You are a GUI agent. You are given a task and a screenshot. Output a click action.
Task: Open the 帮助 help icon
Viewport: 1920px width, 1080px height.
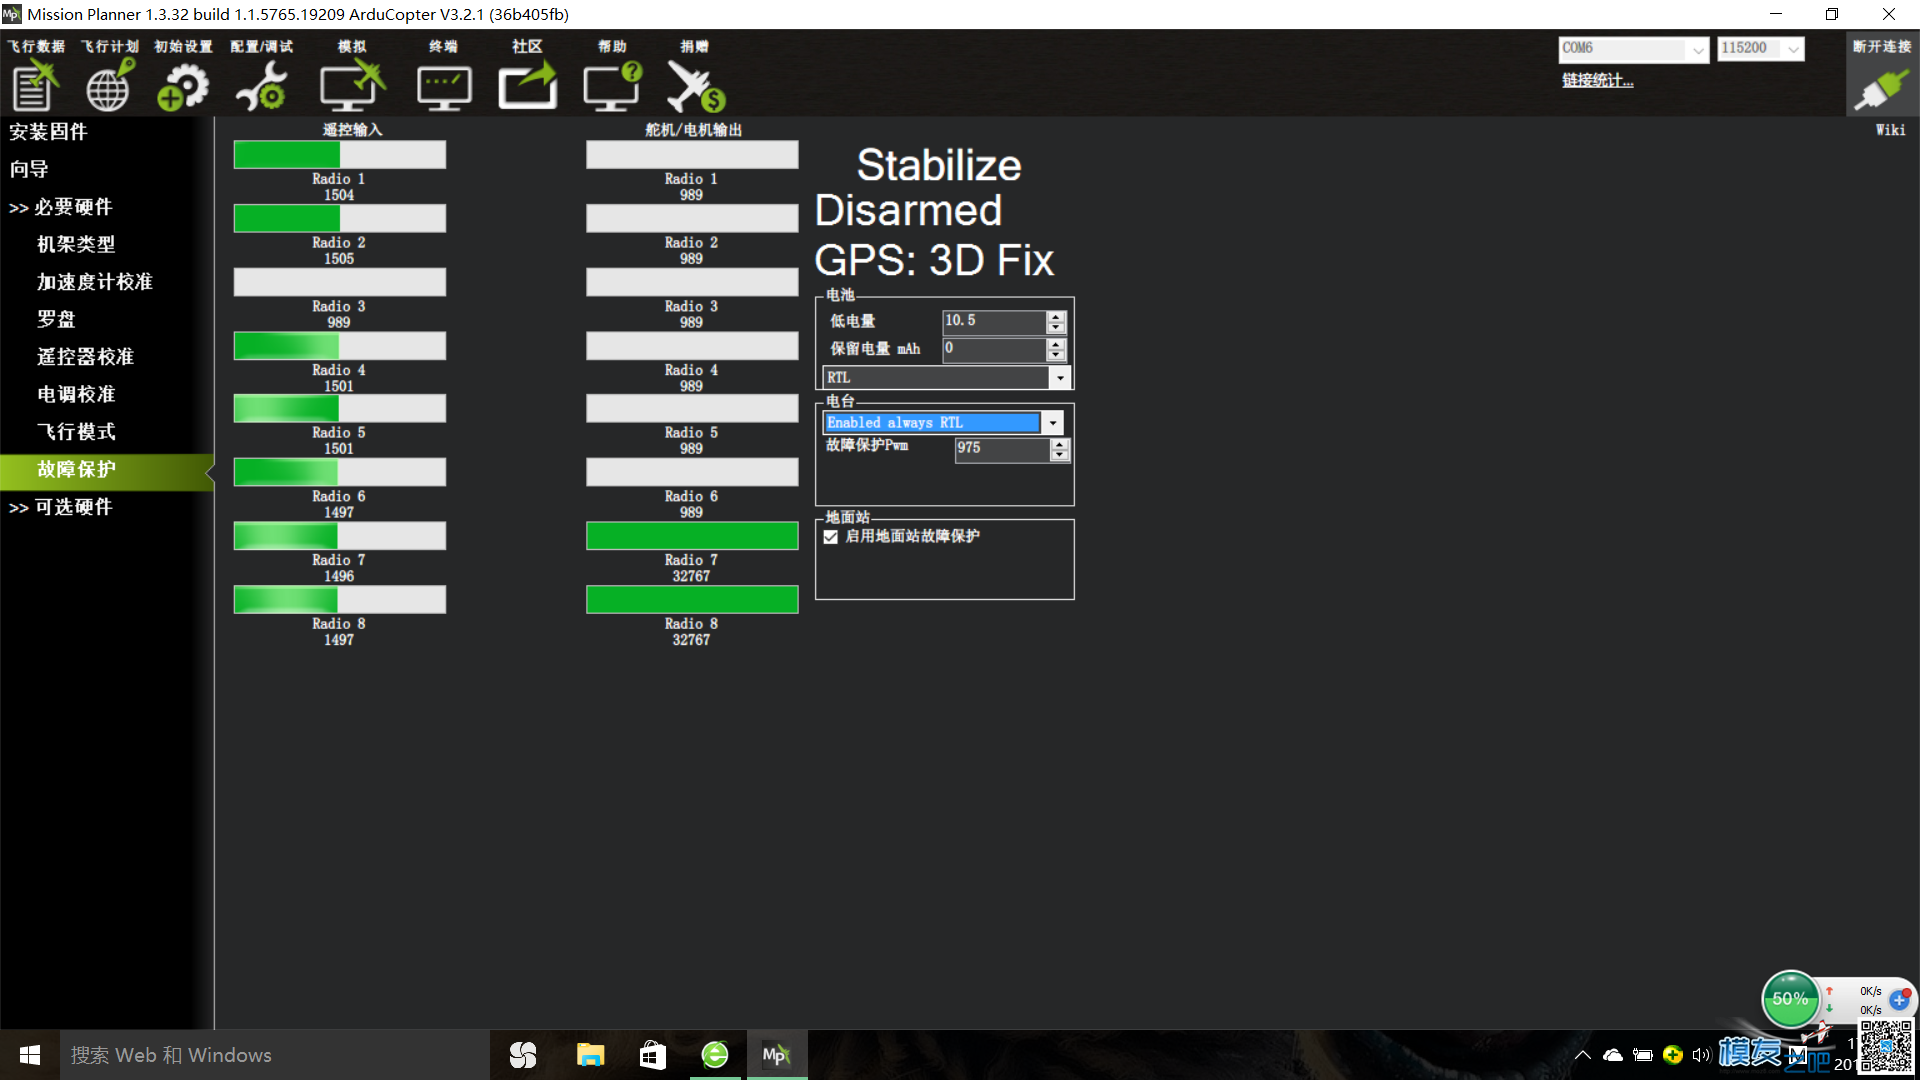tap(612, 85)
